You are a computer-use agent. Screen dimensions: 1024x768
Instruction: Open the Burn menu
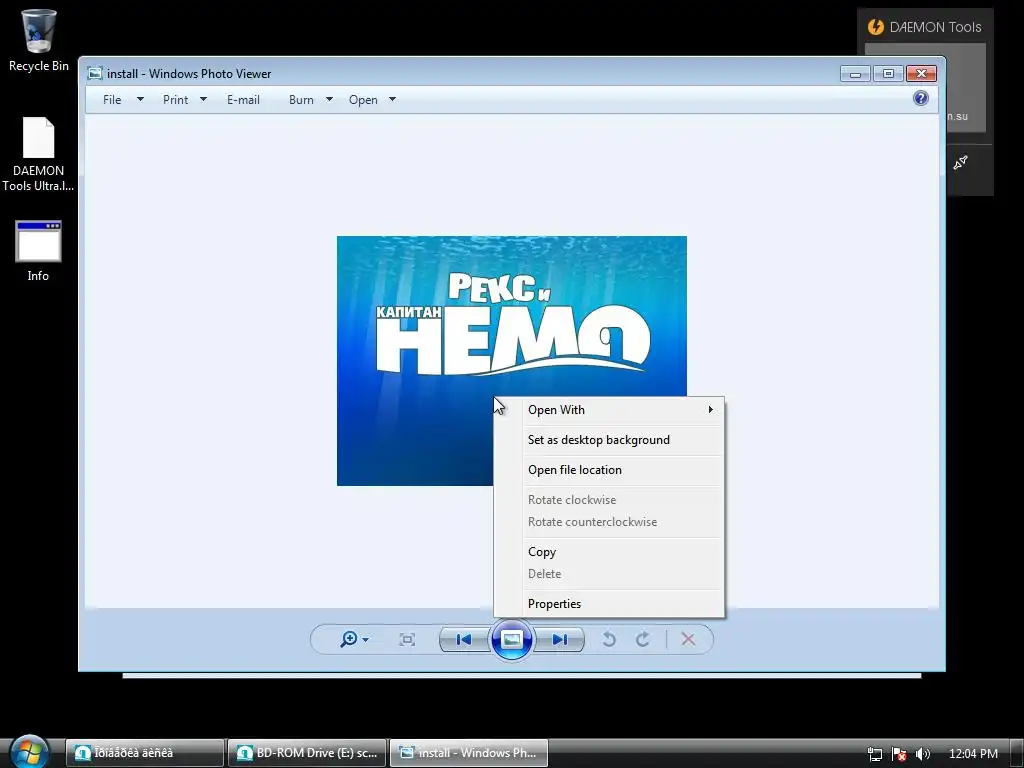point(301,100)
